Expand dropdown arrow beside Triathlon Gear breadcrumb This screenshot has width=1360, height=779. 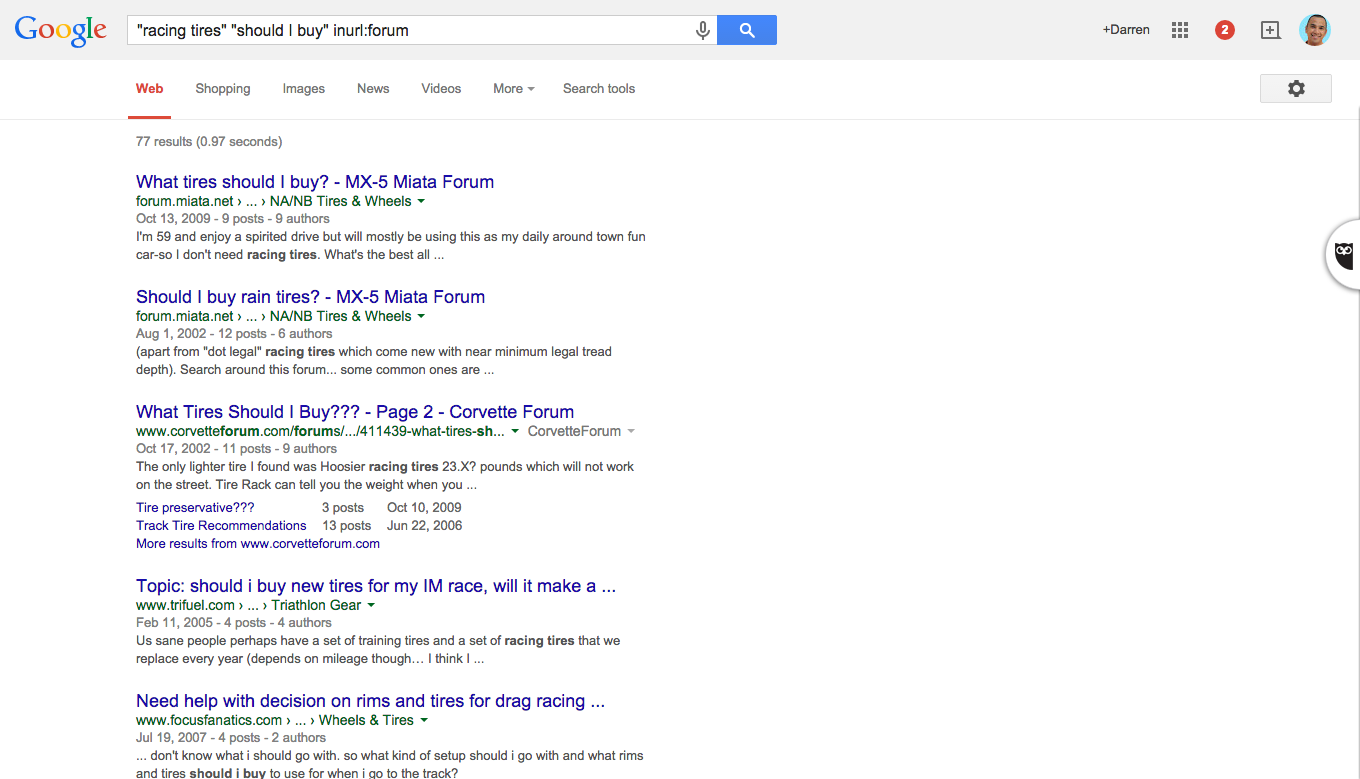(x=371, y=606)
